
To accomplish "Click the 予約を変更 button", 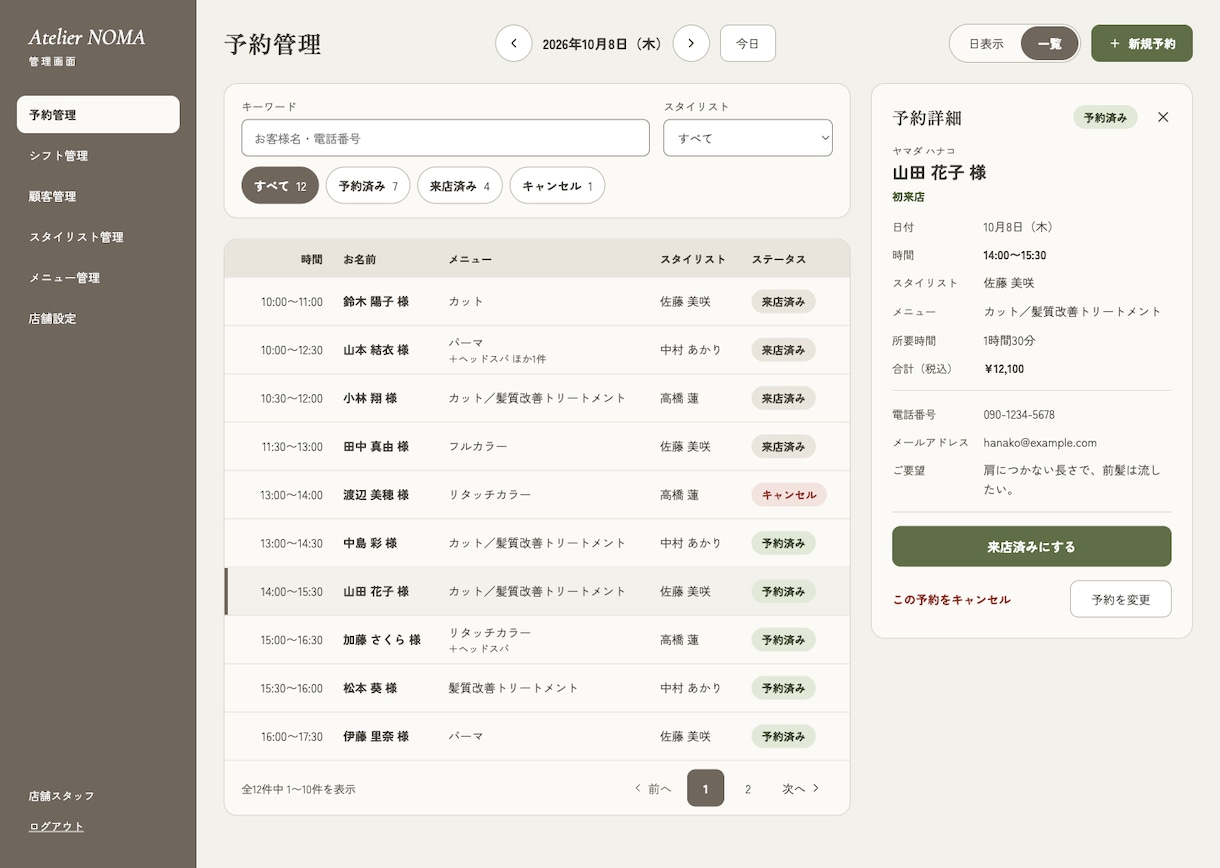I will pyautogui.click(x=1121, y=600).
